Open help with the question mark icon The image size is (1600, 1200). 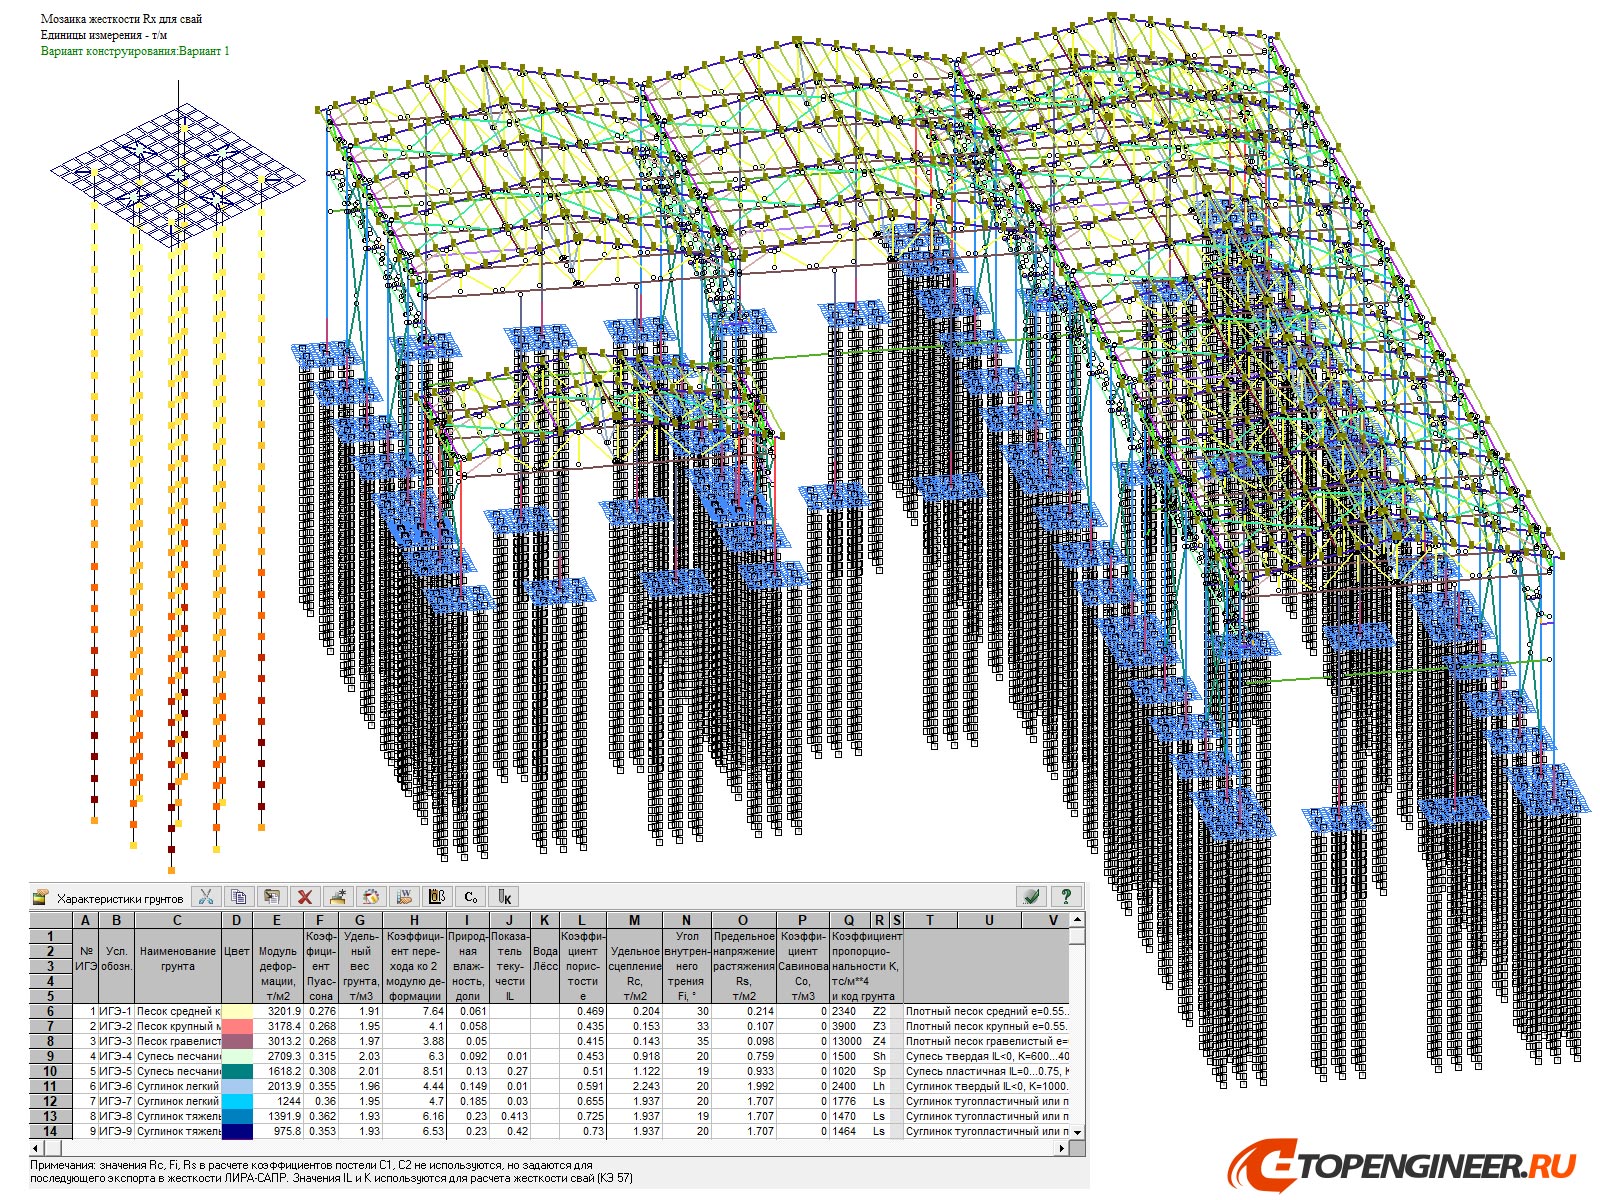1066,897
